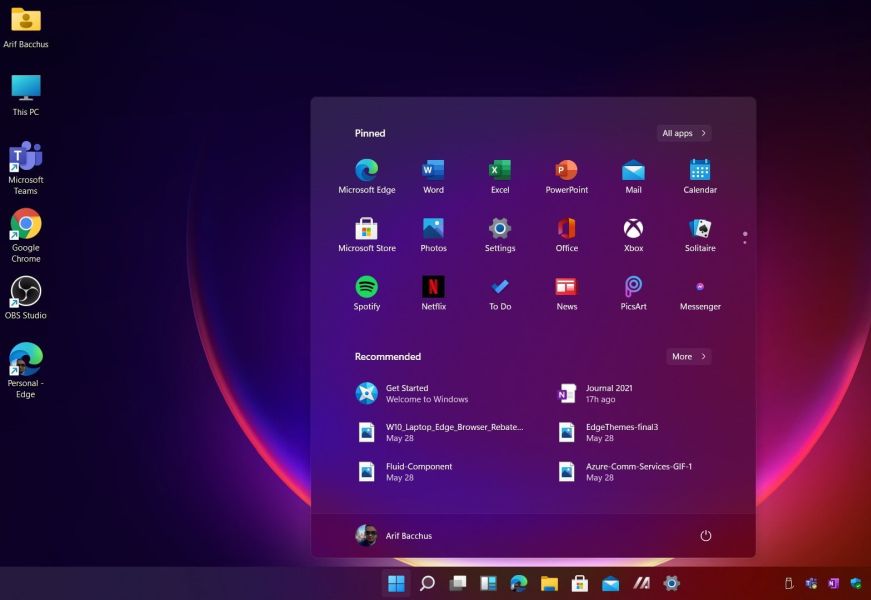The height and width of the screenshot is (600, 871).
Task: Open File Explorer from taskbar
Action: click(x=549, y=583)
